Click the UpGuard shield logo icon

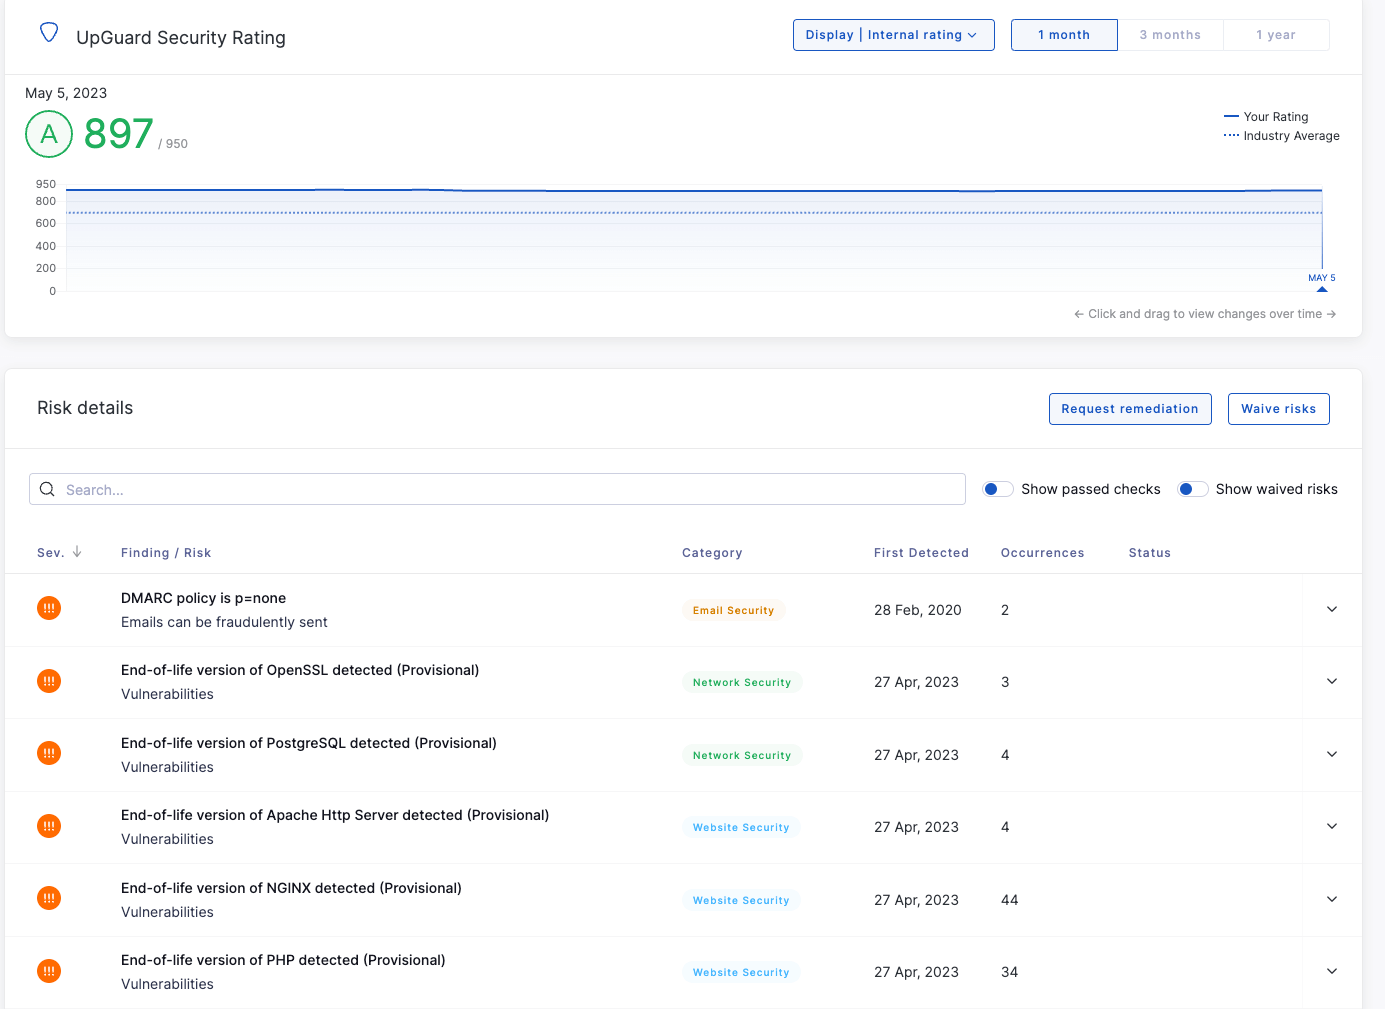(49, 33)
